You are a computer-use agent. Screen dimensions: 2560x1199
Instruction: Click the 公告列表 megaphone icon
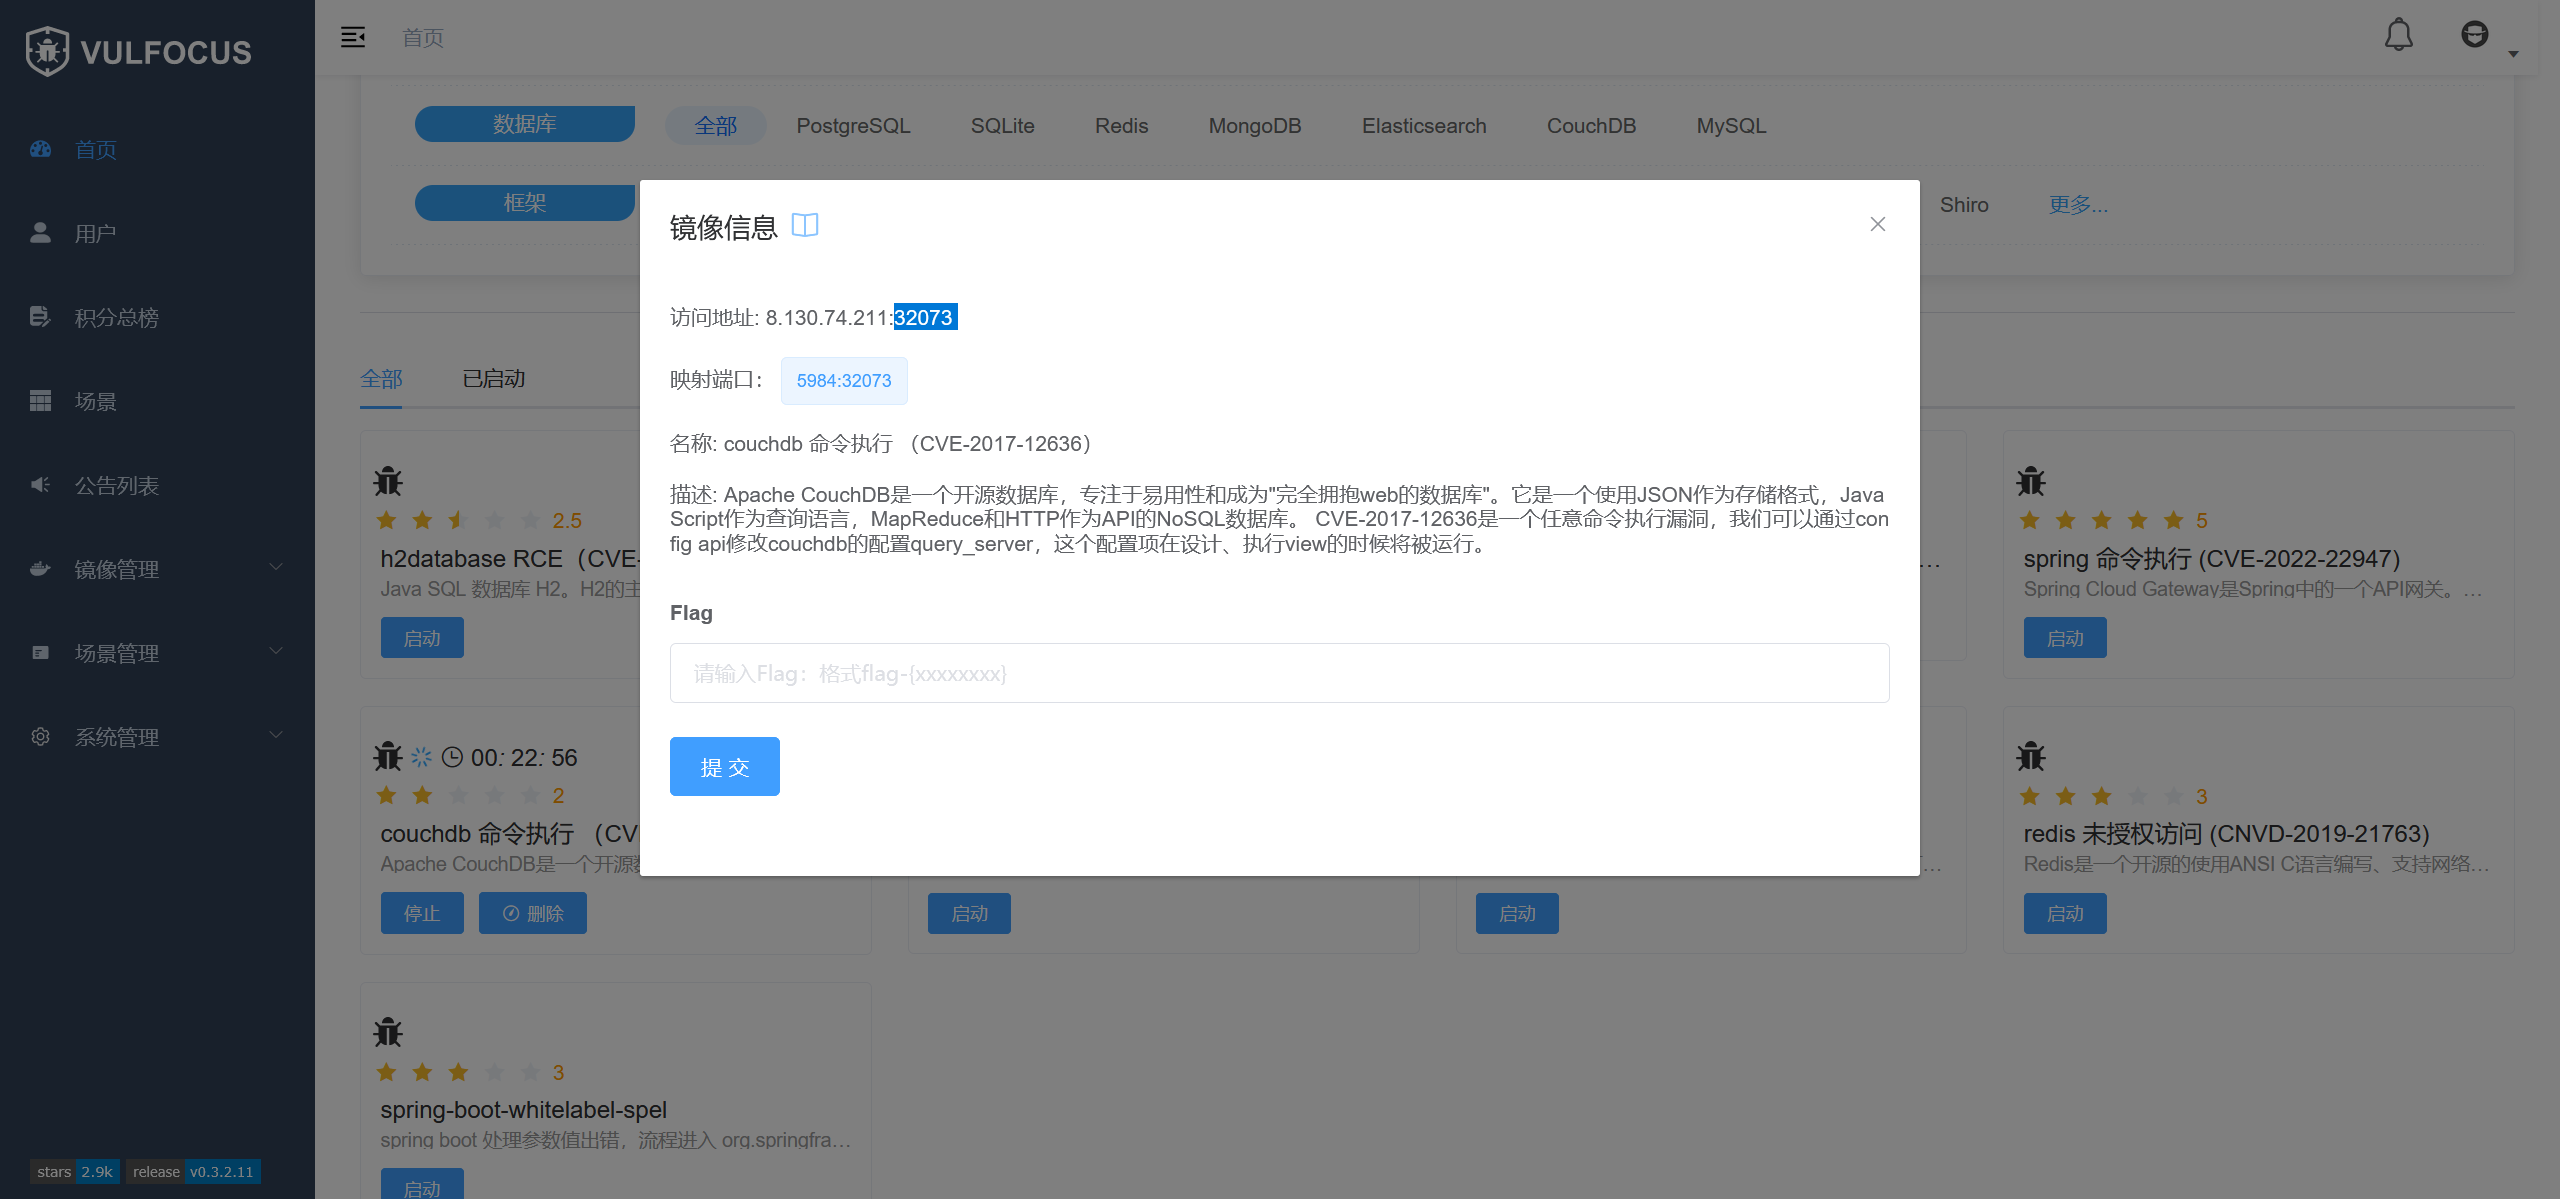click(40, 485)
